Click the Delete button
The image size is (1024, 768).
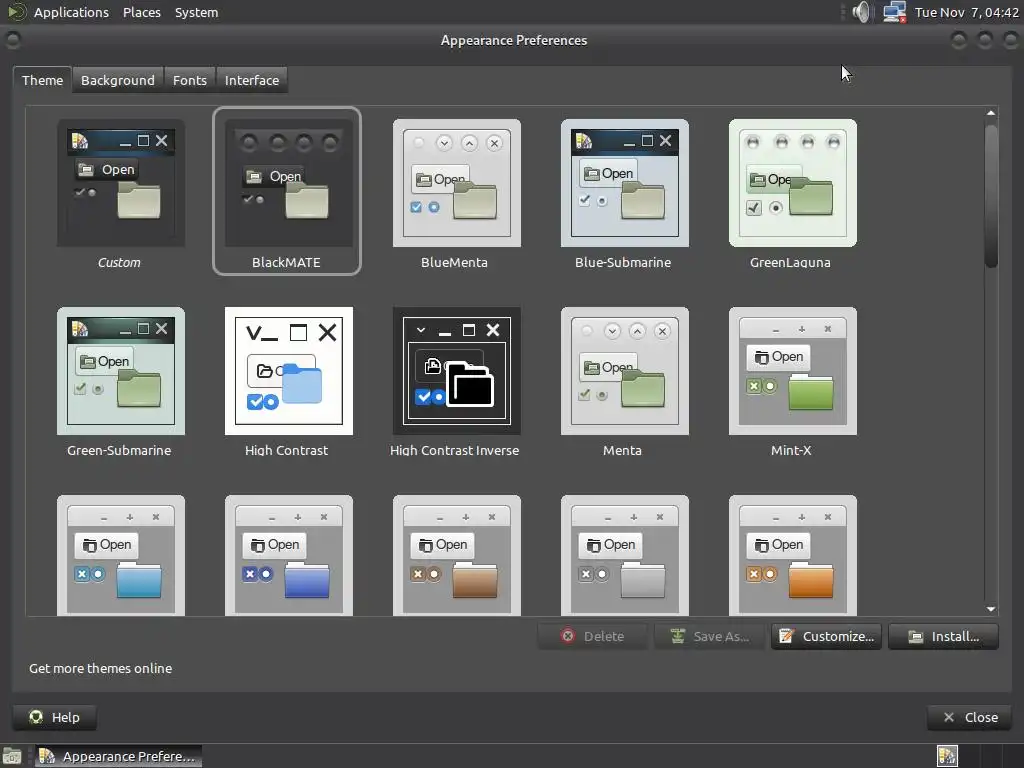coord(592,636)
